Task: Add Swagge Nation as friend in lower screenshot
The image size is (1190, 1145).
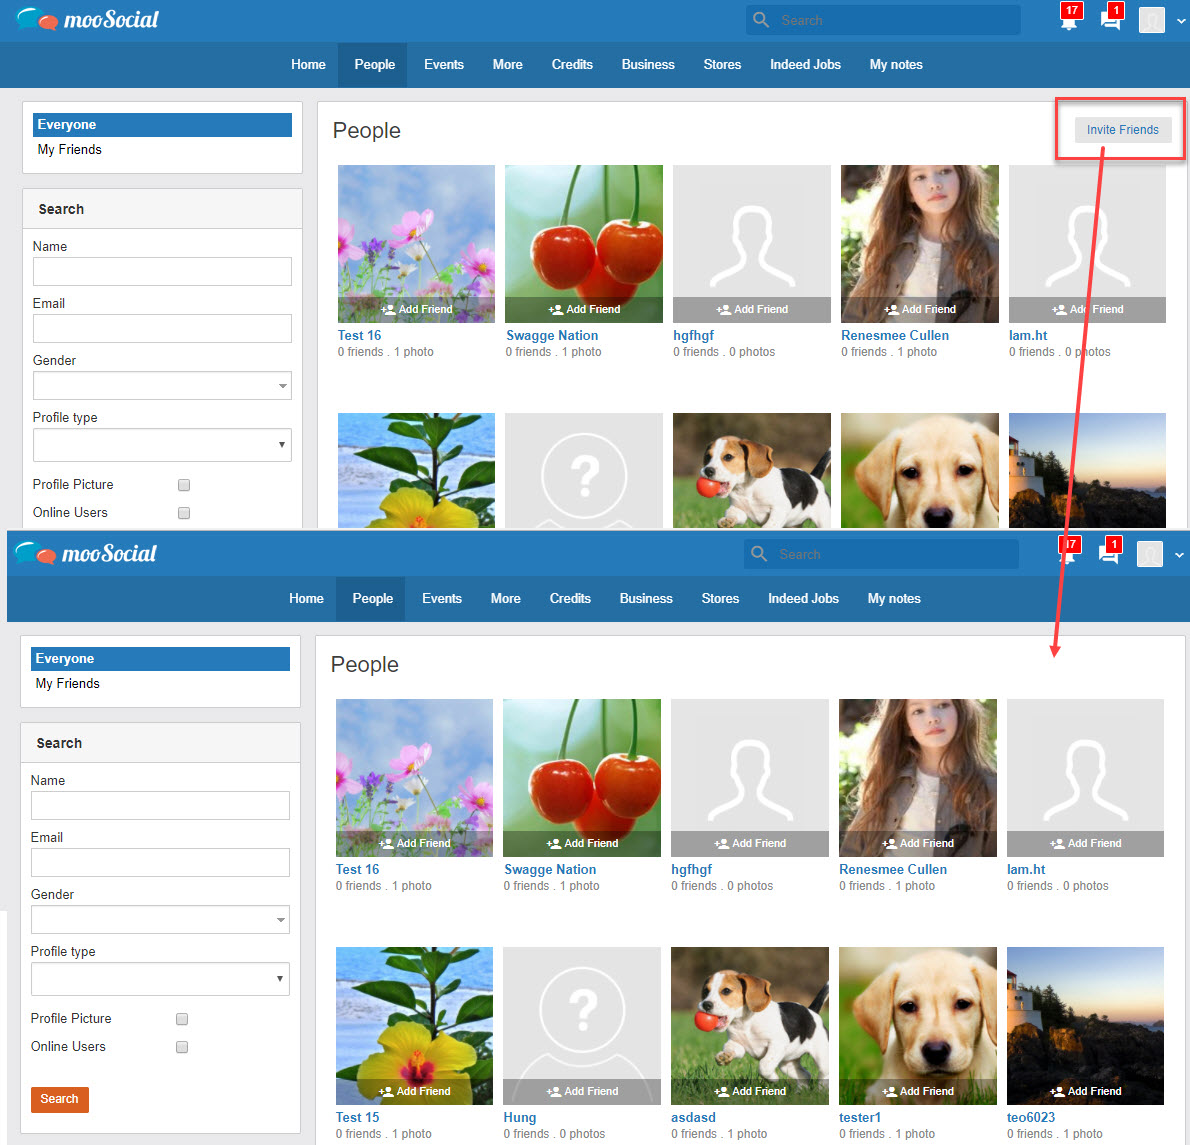Action: tap(583, 843)
